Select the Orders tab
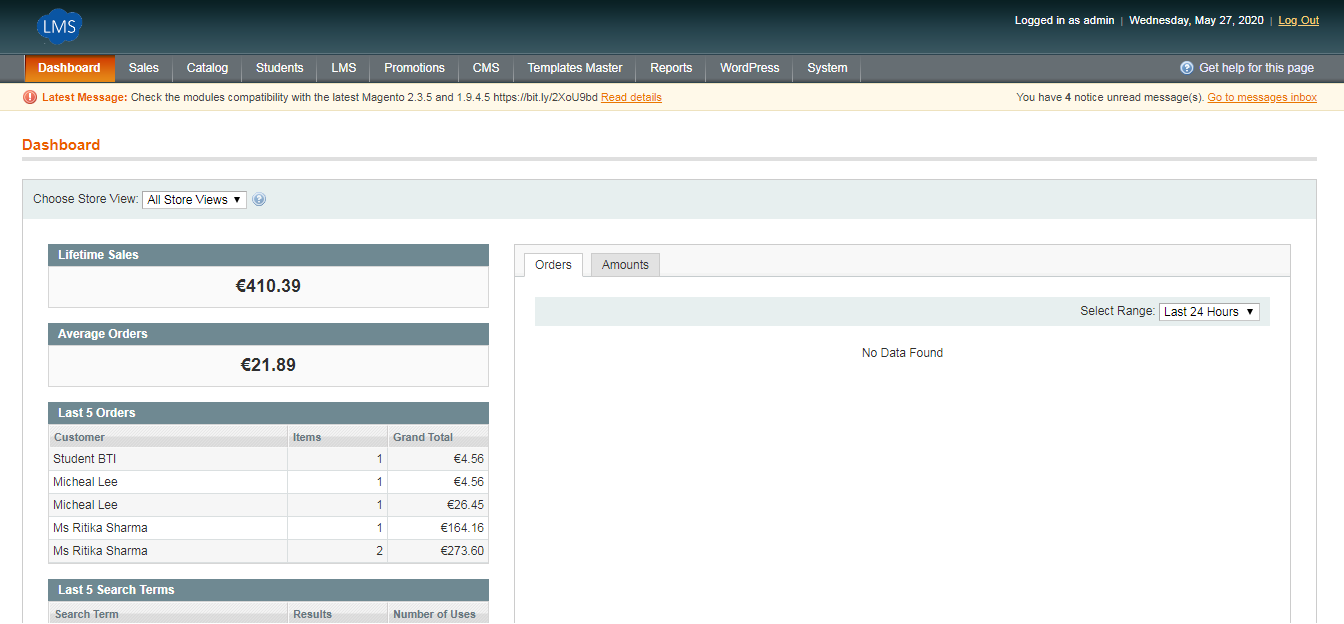The image size is (1344, 624). pyautogui.click(x=553, y=265)
